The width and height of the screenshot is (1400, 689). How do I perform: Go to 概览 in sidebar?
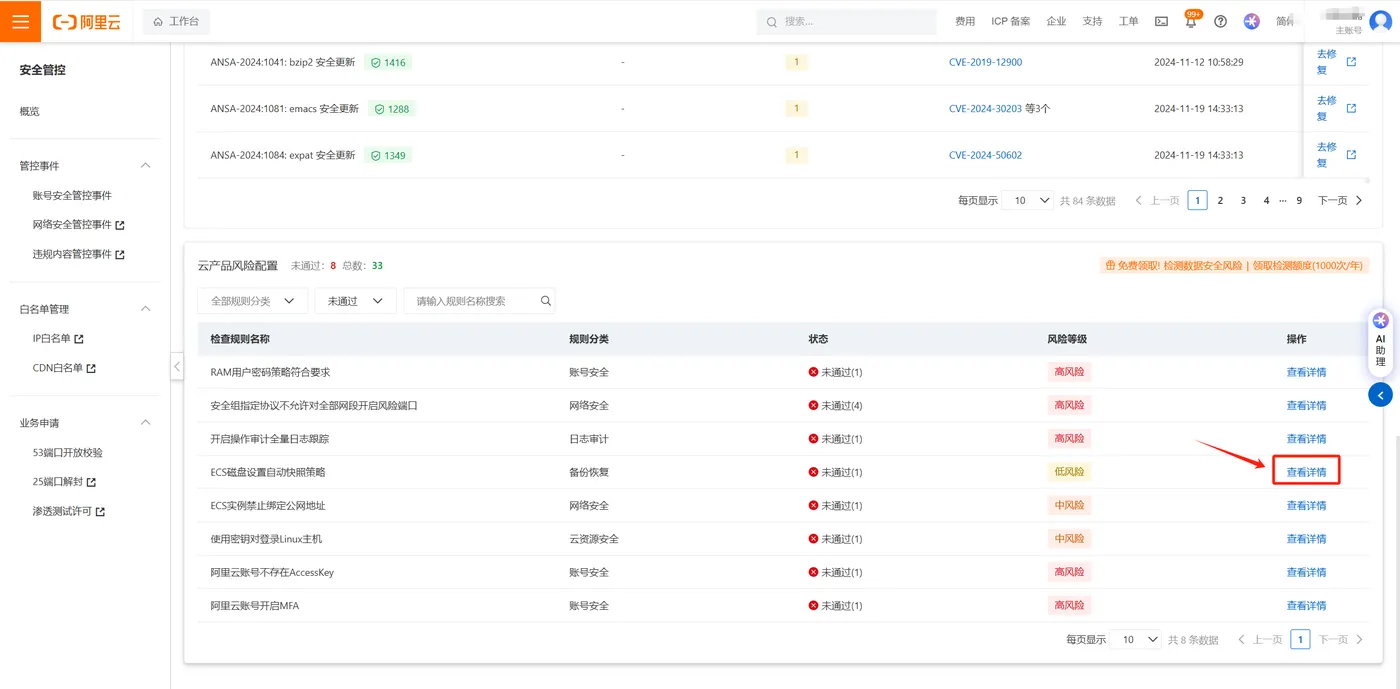tap(30, 111)
